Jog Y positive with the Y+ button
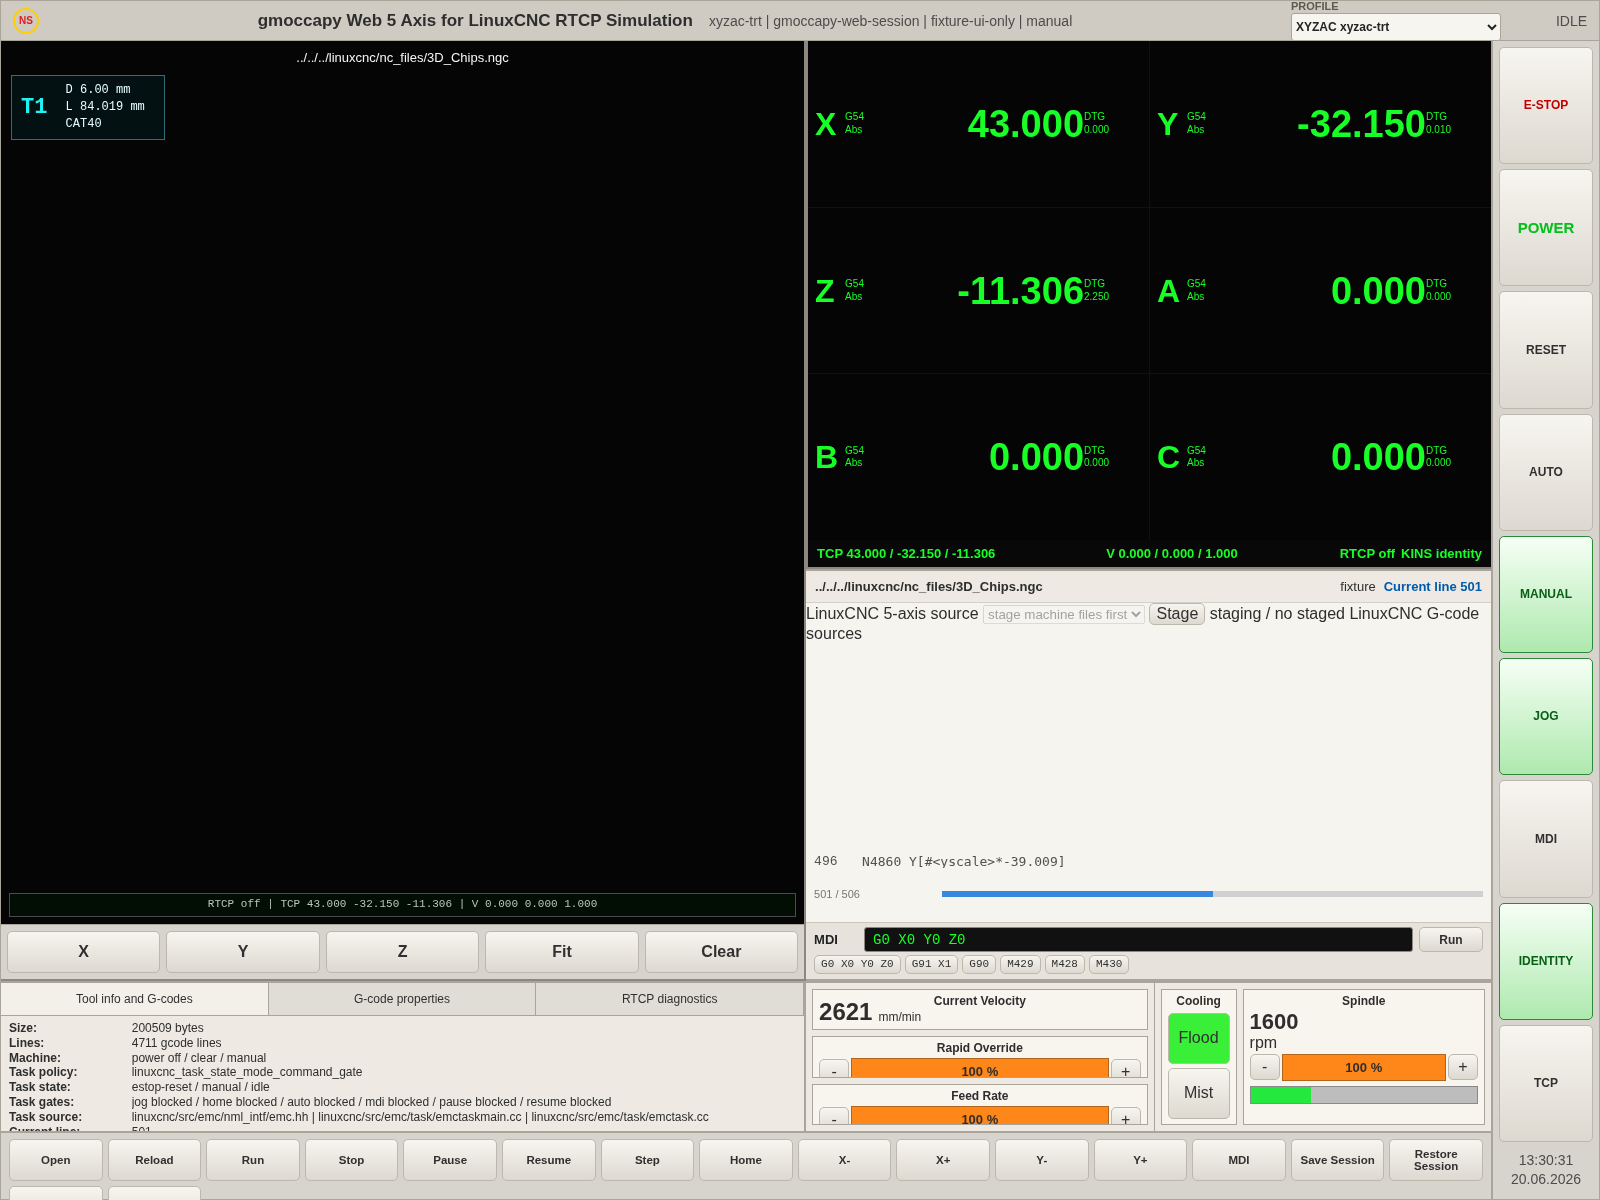The height and width of the screenshot is (1200, 1600). click(1140, 1160)
